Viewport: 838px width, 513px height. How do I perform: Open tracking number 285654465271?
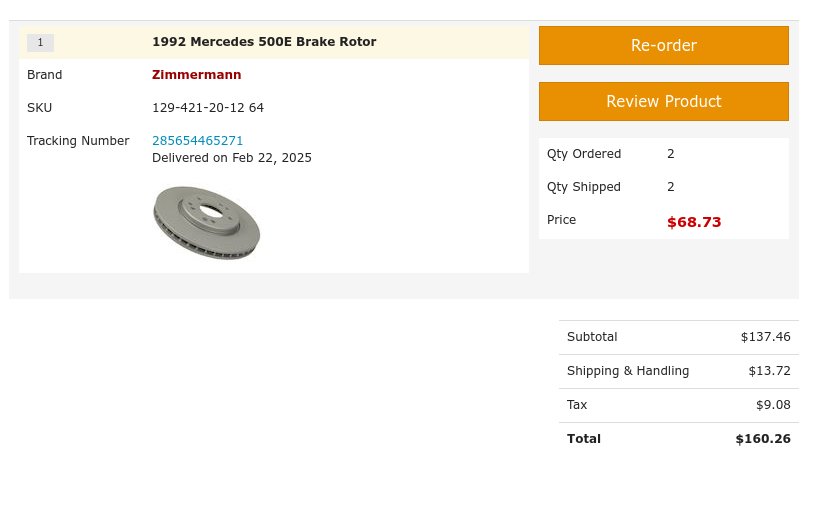click(197, 141)
